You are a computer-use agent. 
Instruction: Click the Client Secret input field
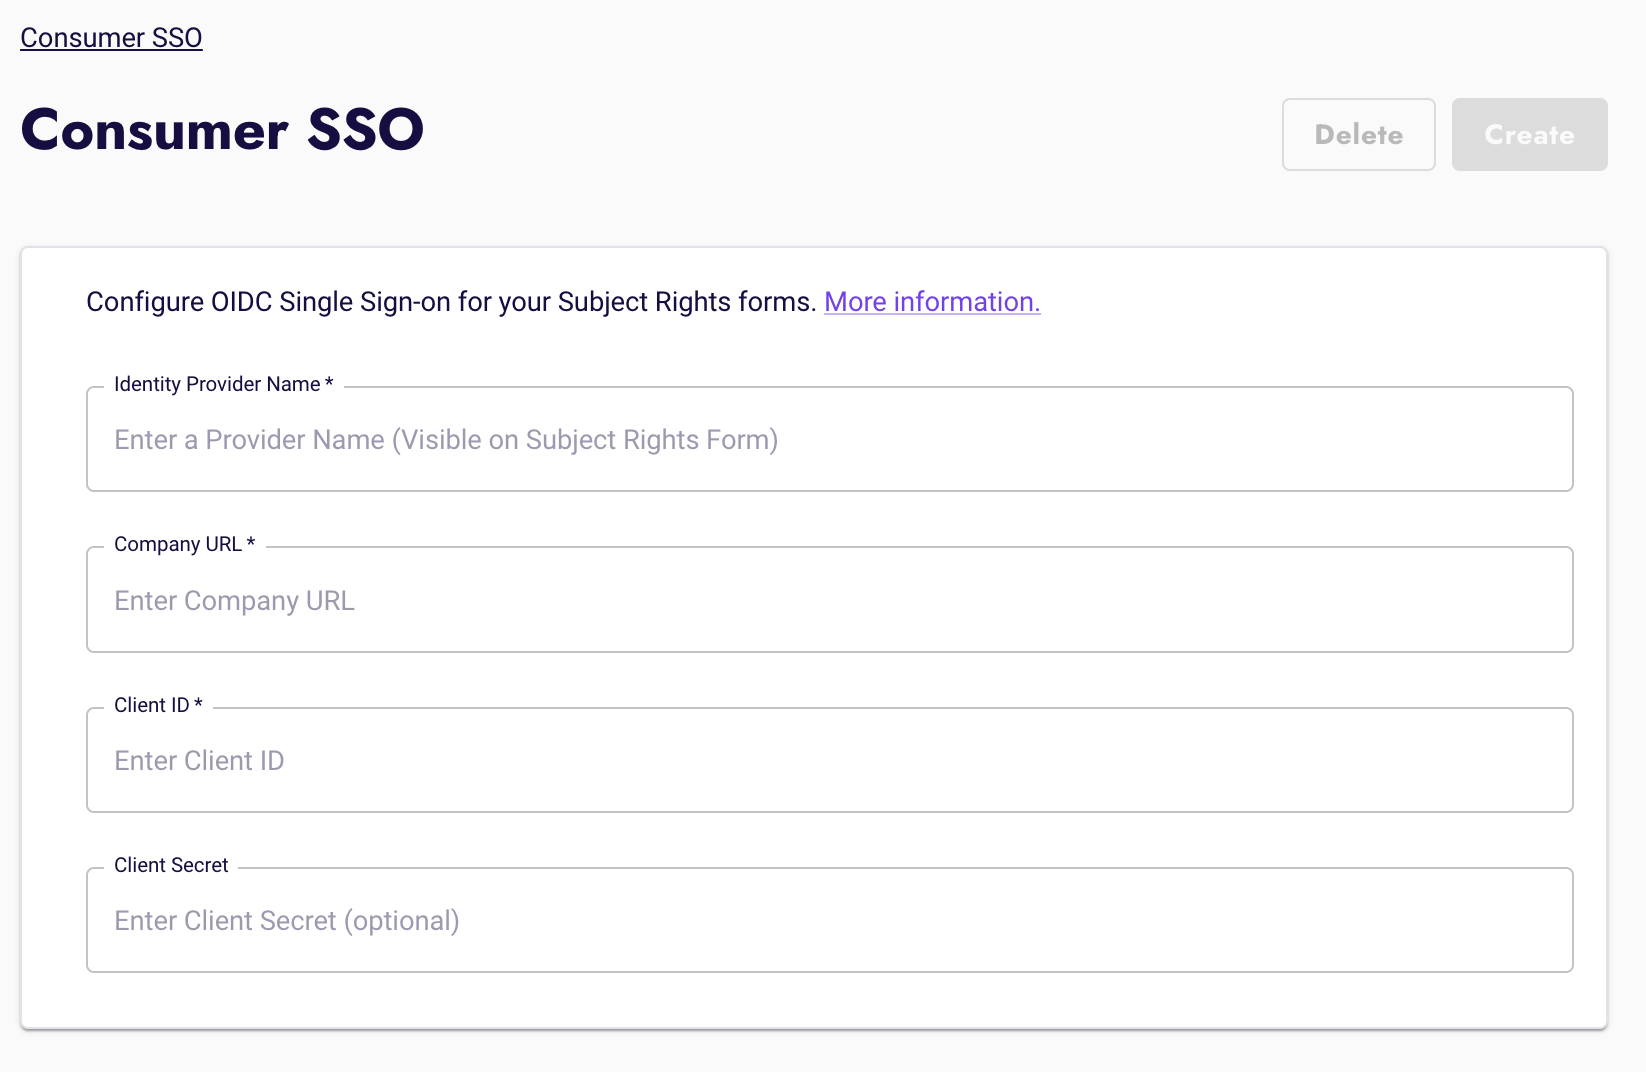830,920
